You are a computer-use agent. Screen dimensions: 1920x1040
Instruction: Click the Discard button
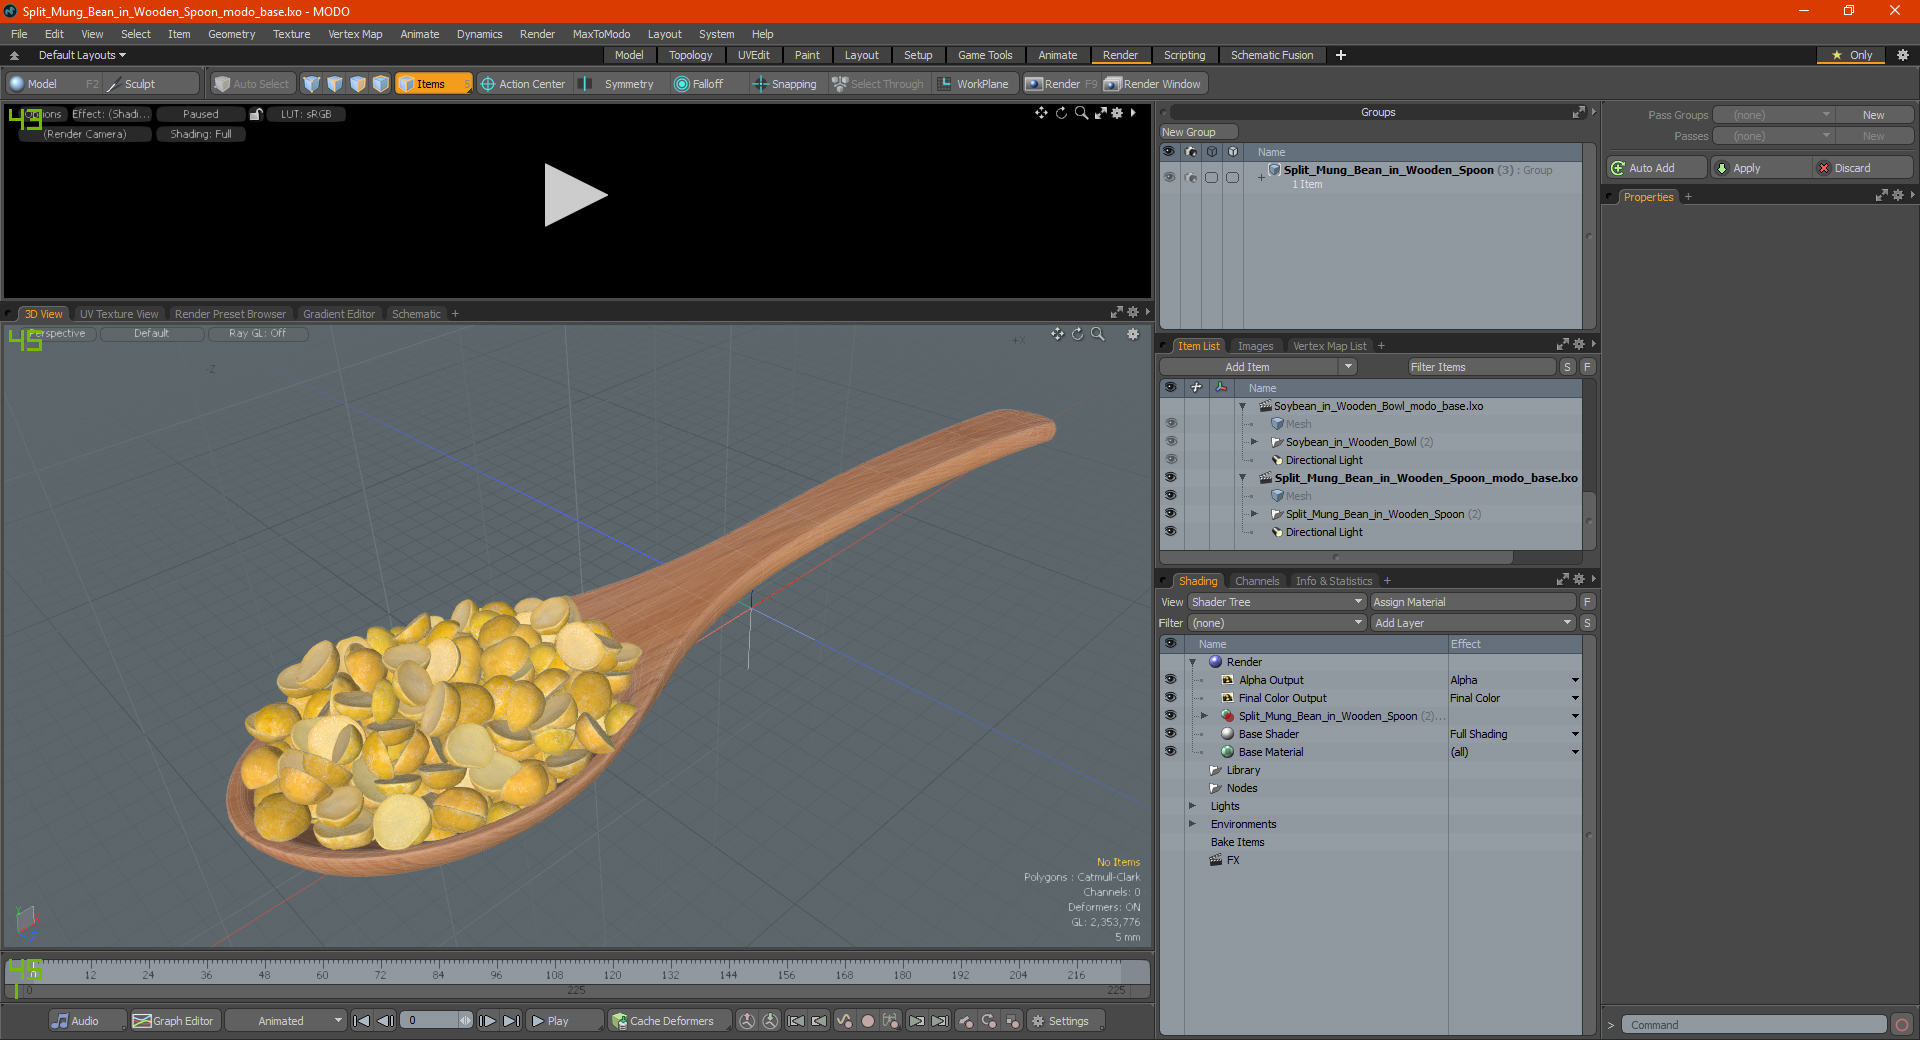pos(1862,168)
